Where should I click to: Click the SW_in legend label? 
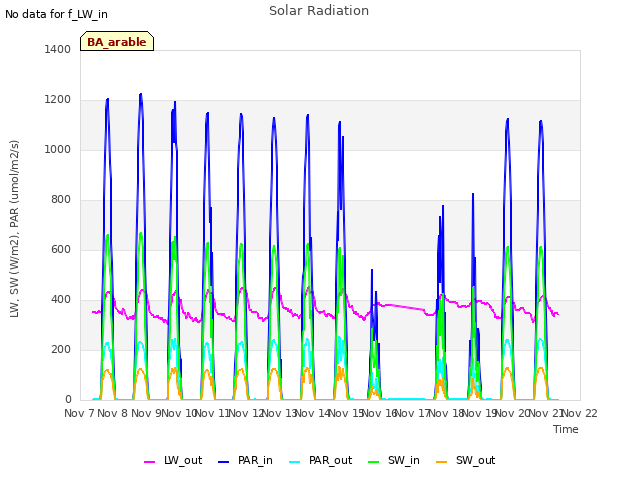[x=404, y=460]
